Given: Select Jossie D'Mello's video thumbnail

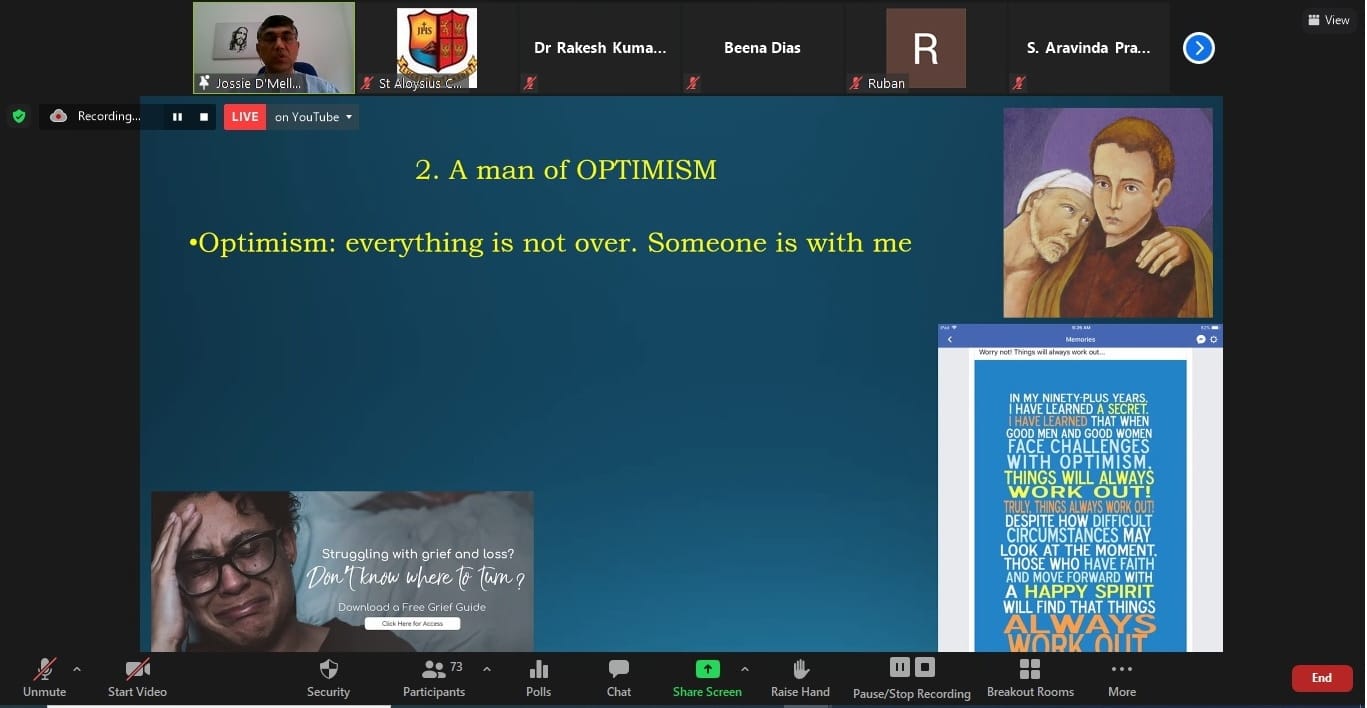Looking at the screenshot, I should point(274,48).
